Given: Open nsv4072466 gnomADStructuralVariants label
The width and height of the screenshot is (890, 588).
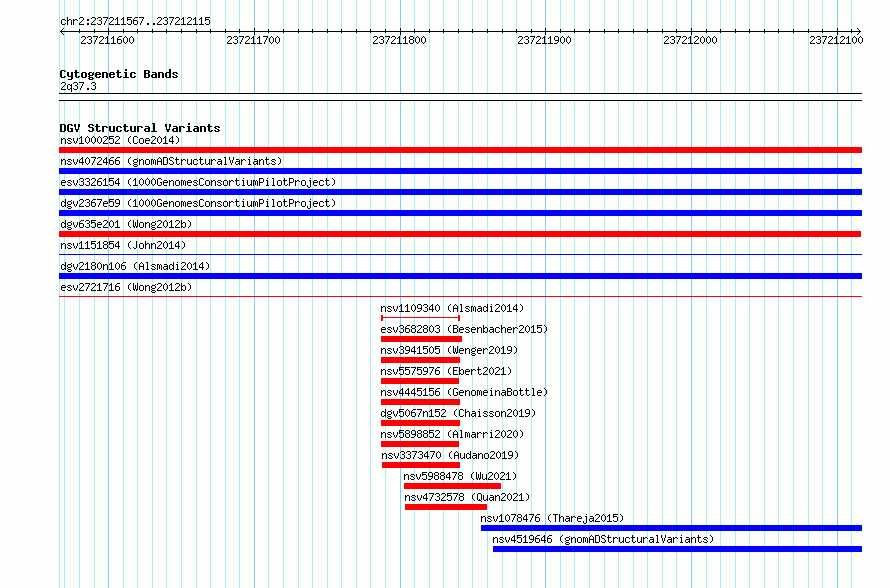Looking at the screenshot, I should tap(171, 161).
